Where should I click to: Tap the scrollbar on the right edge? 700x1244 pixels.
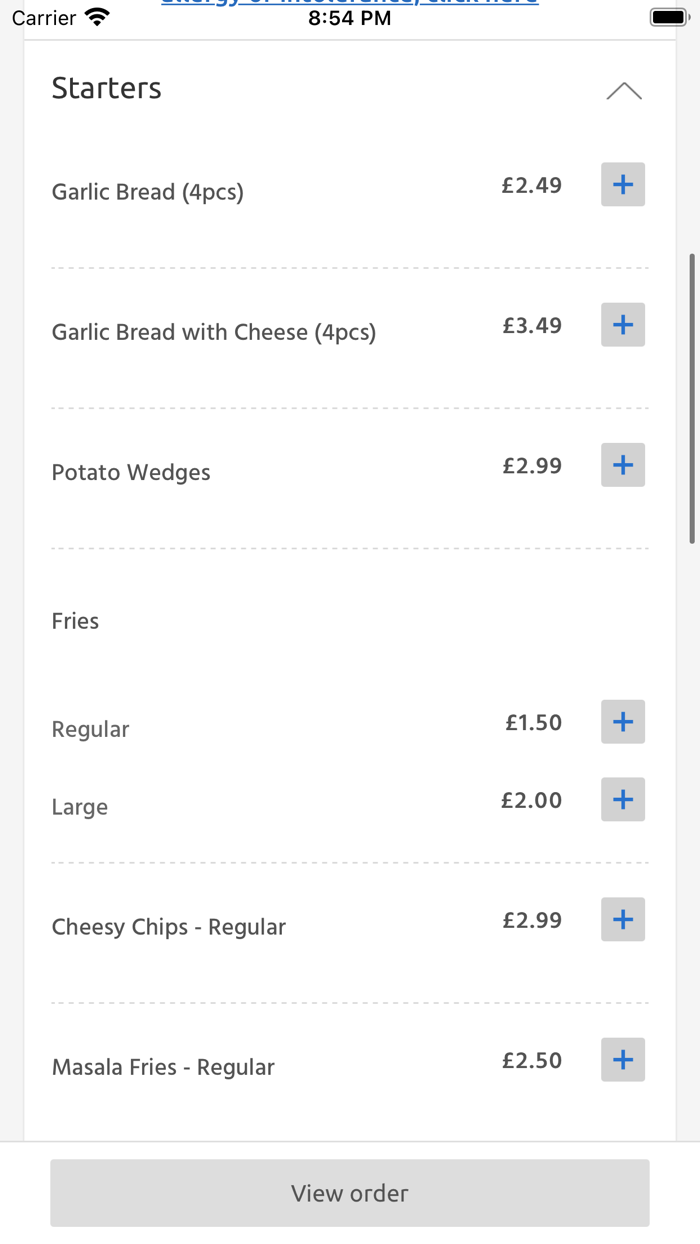692,400
